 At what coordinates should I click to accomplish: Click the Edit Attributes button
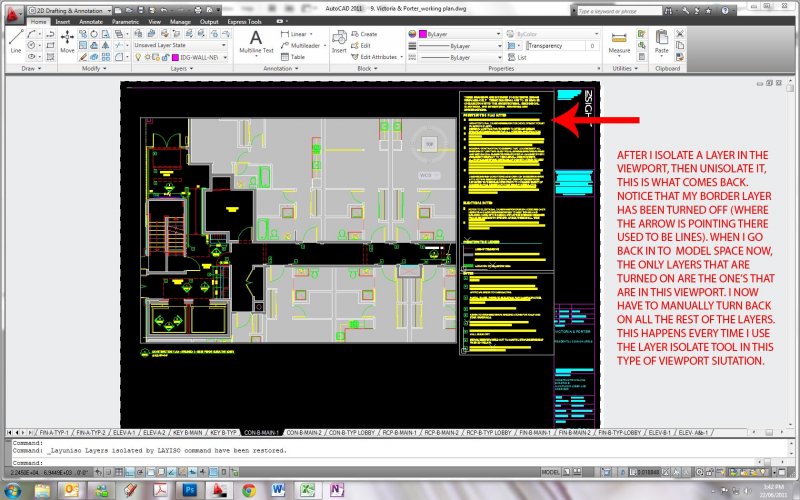(377, 57)
